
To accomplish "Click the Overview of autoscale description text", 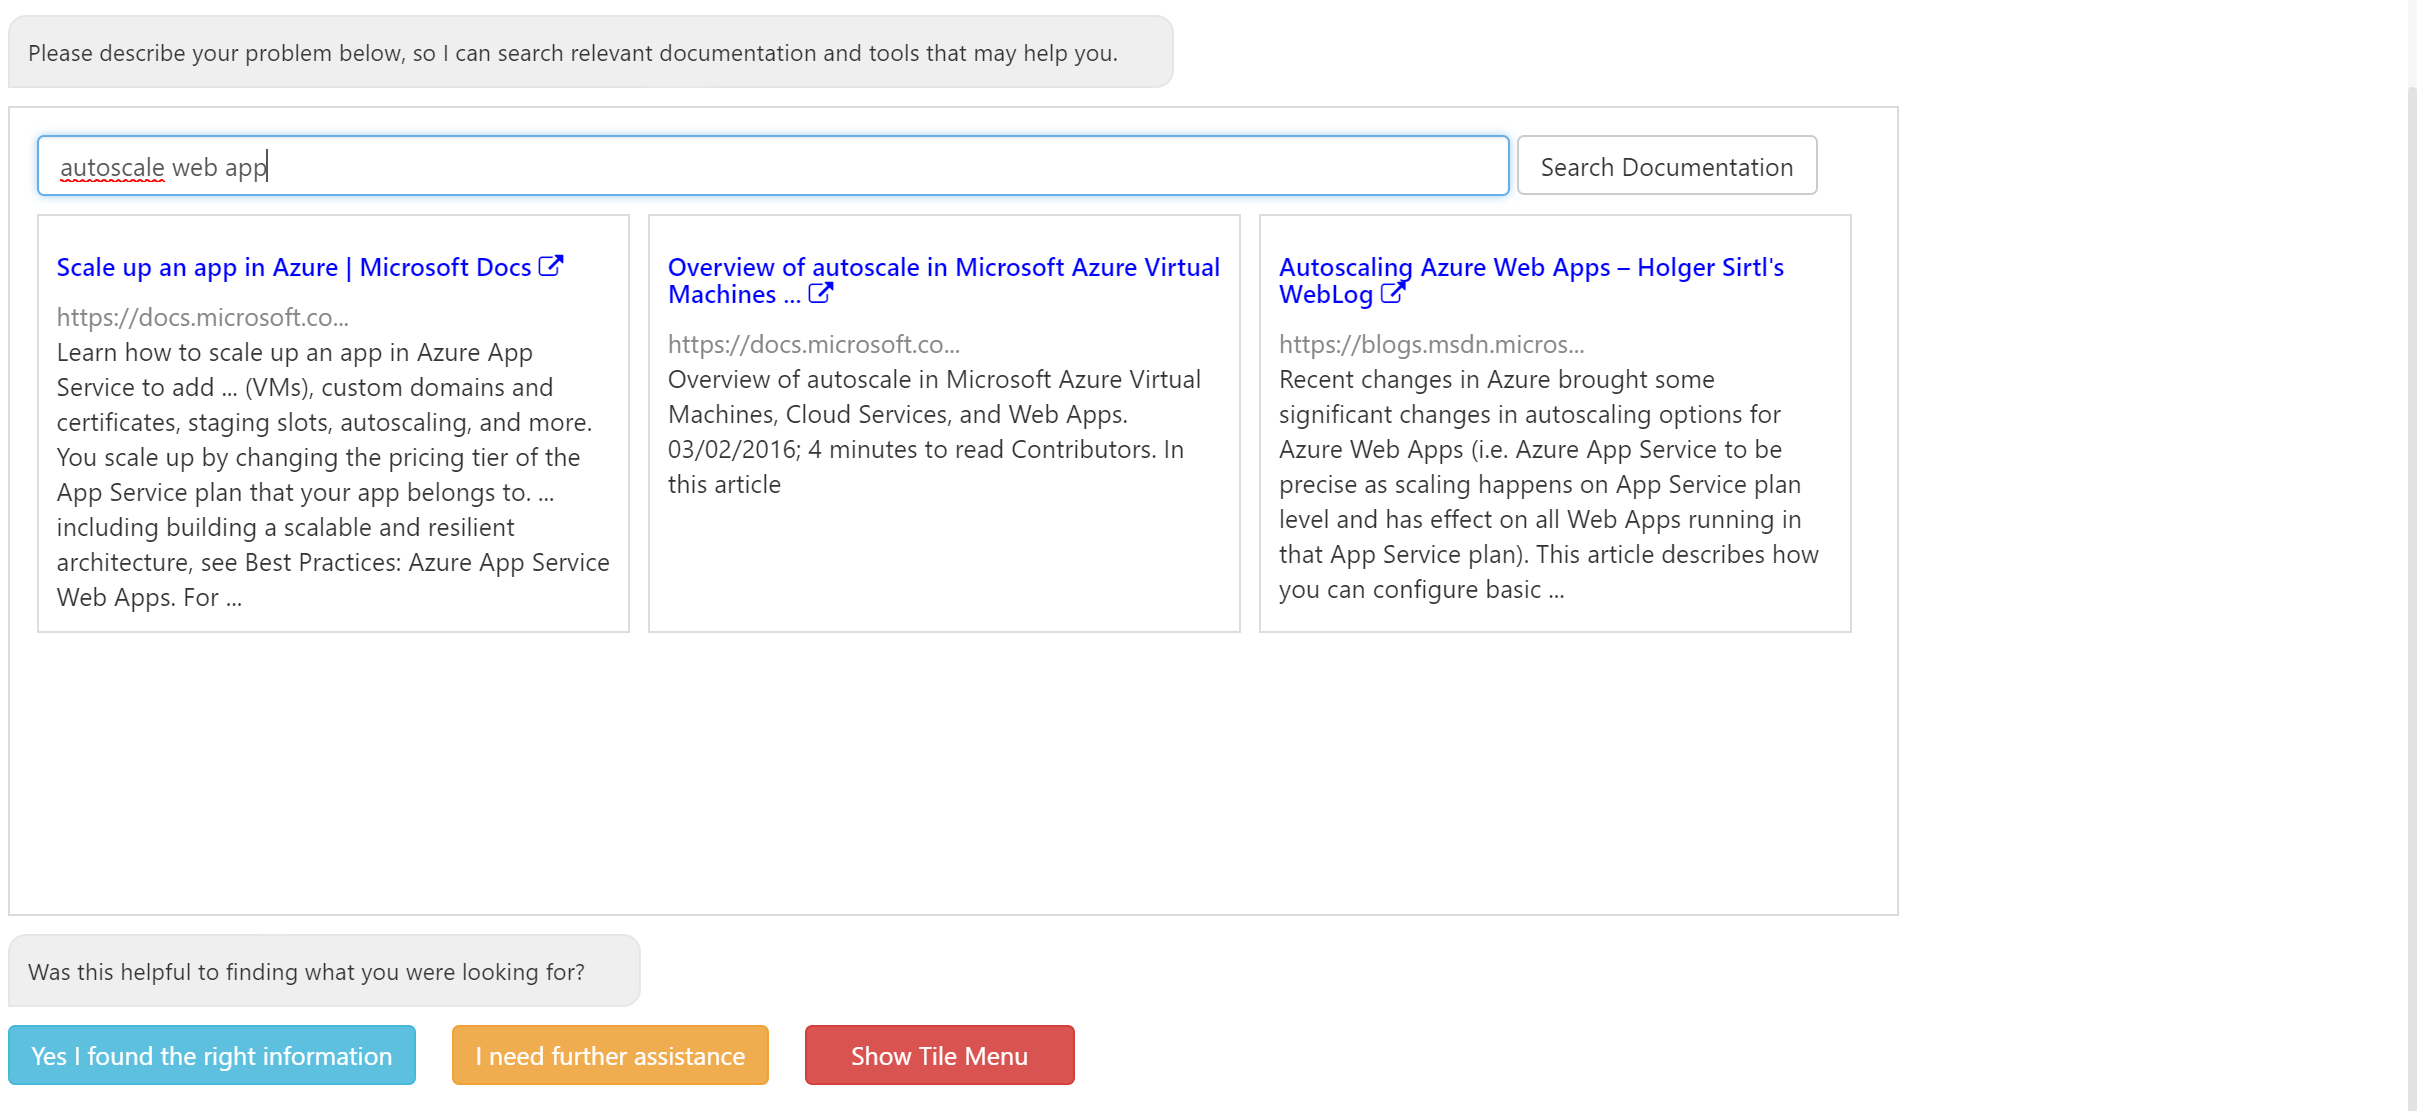I will [x=933, y=432].
